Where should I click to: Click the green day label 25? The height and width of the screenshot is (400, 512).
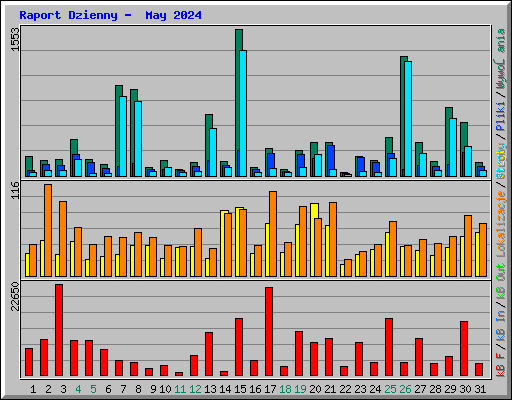click(390, 389)
